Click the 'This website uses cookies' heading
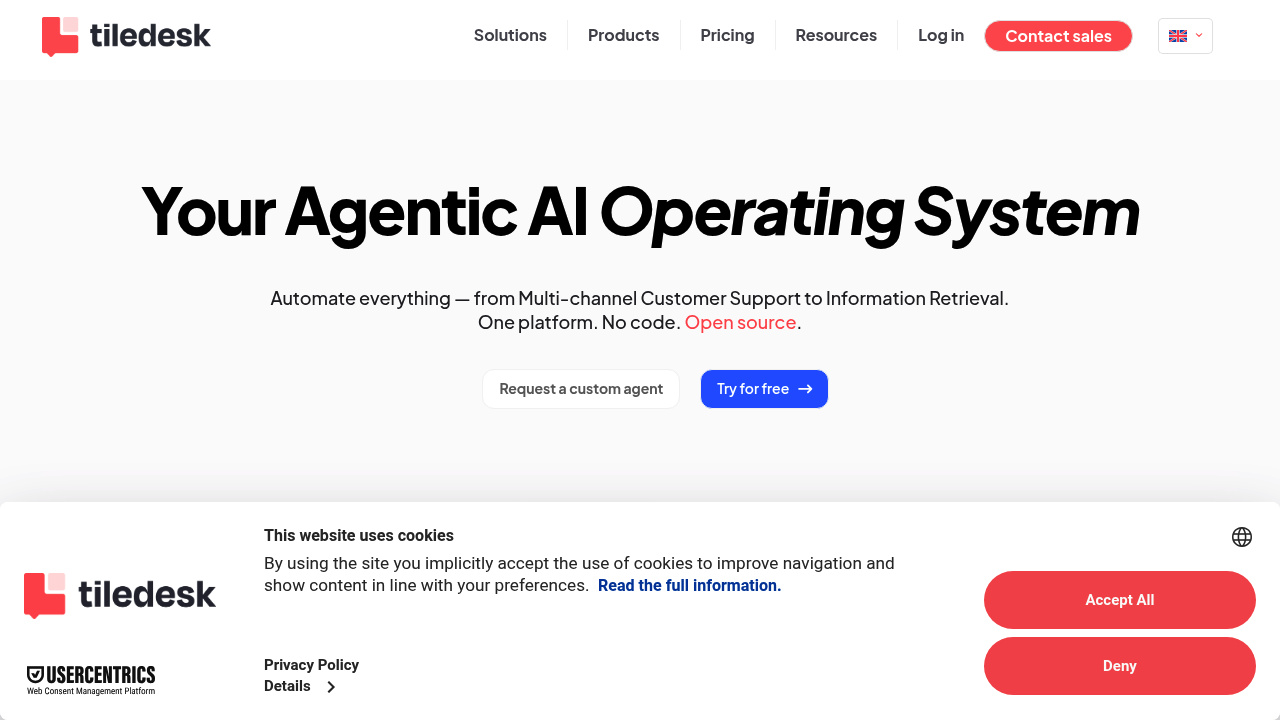The width and height of the screenshot is (1280, 720). point(359,535)
